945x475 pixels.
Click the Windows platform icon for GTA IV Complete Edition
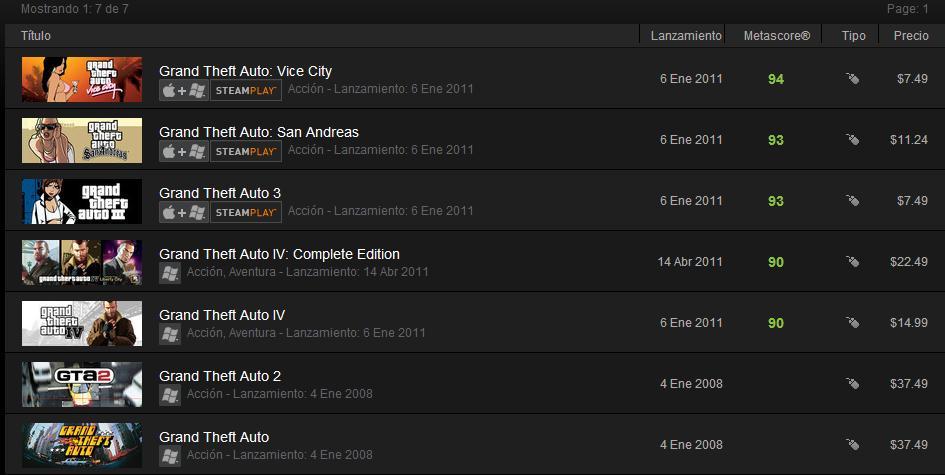coord(170,273)
